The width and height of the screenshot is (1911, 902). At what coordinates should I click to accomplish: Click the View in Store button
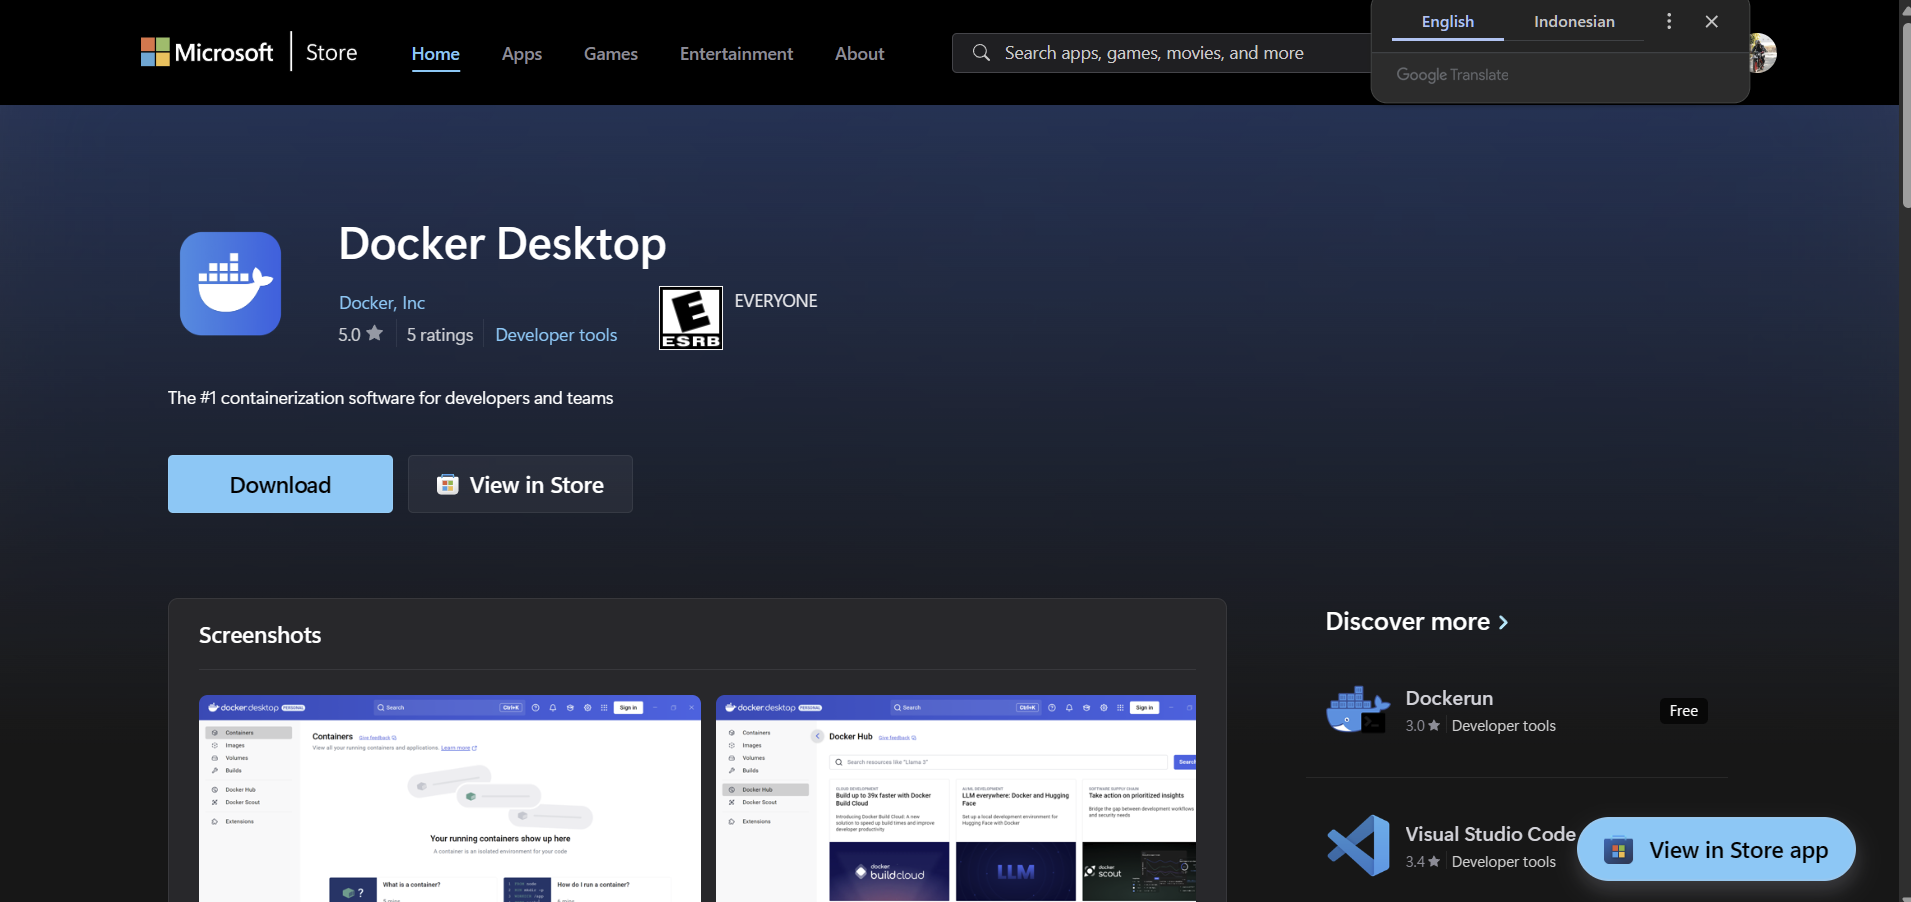coord(520,484)
